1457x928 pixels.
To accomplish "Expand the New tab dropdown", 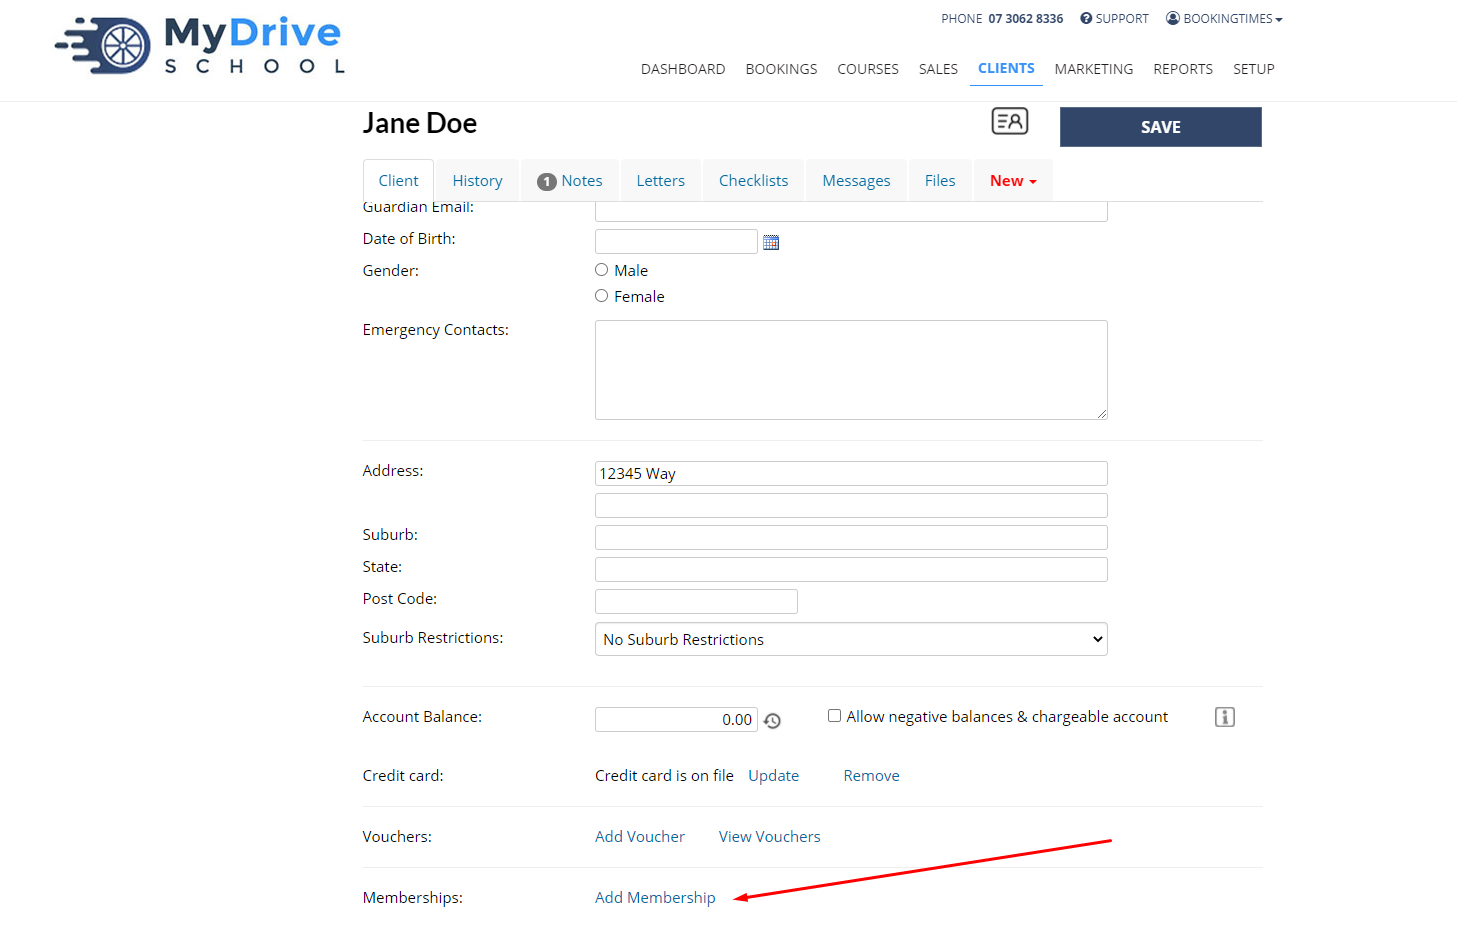I will [1013, 181].
